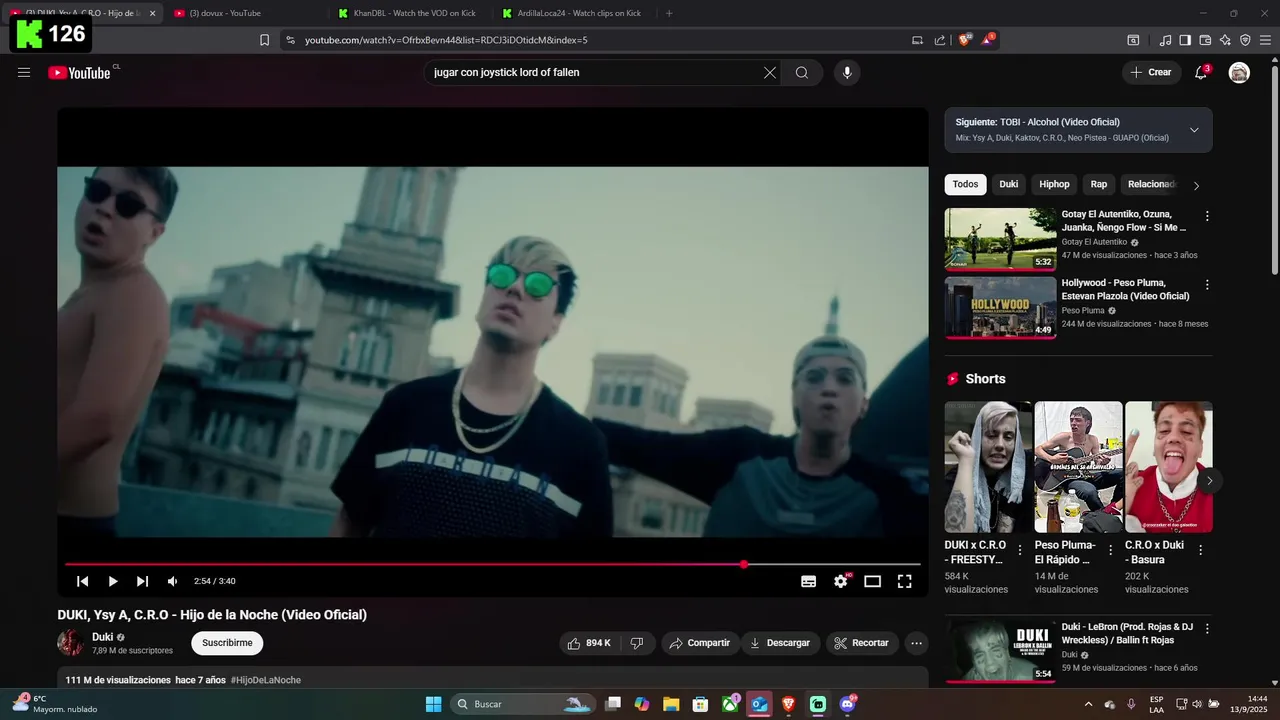Skip to the next video
1280x720 pixels.
pos(143,581)
